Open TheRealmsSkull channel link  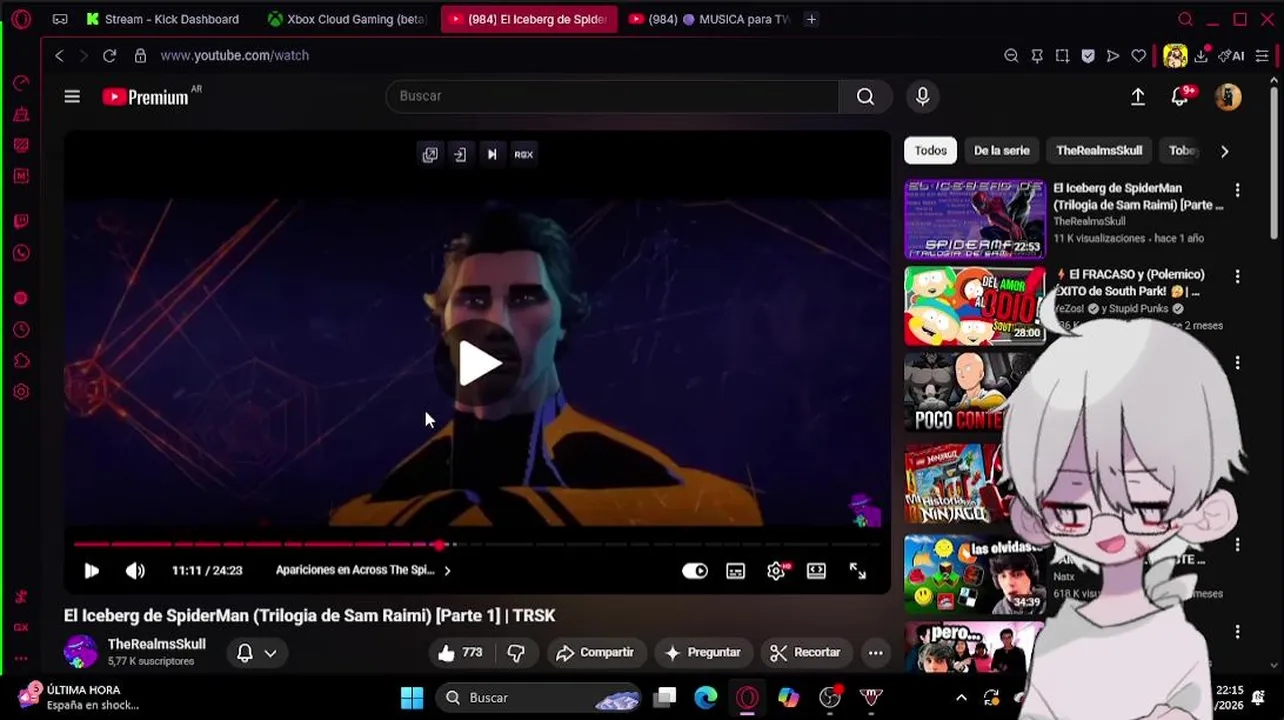pos(157,645)
